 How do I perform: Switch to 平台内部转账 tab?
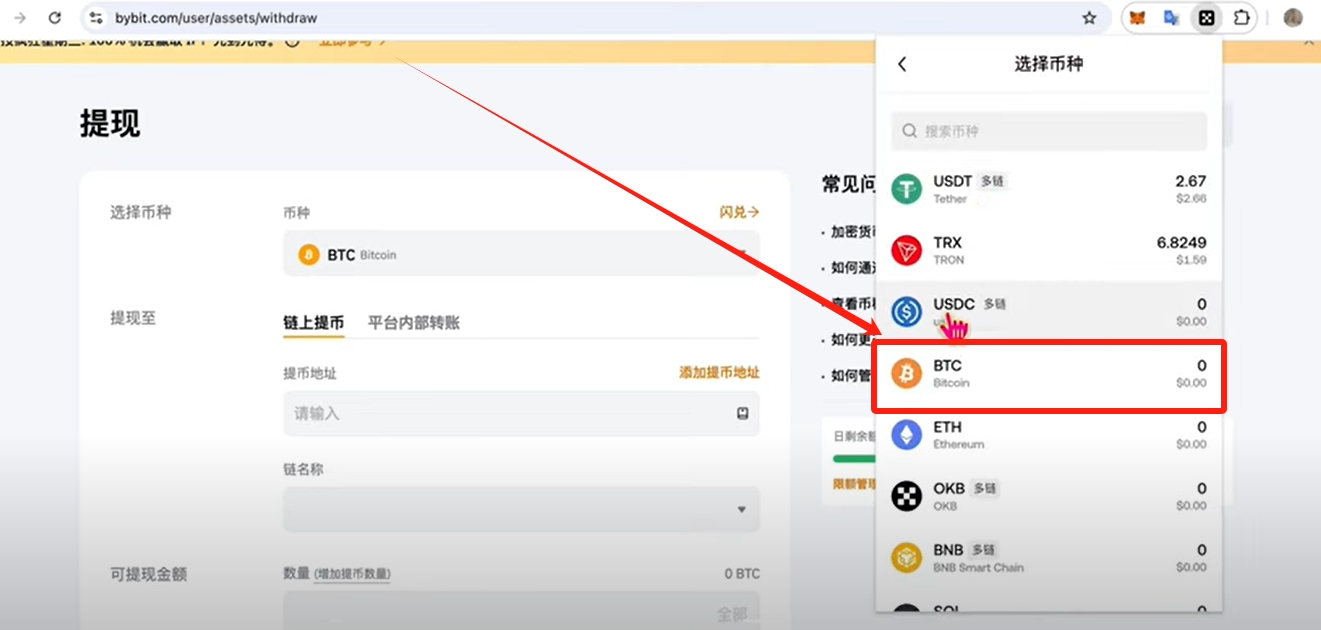[414, 322]
